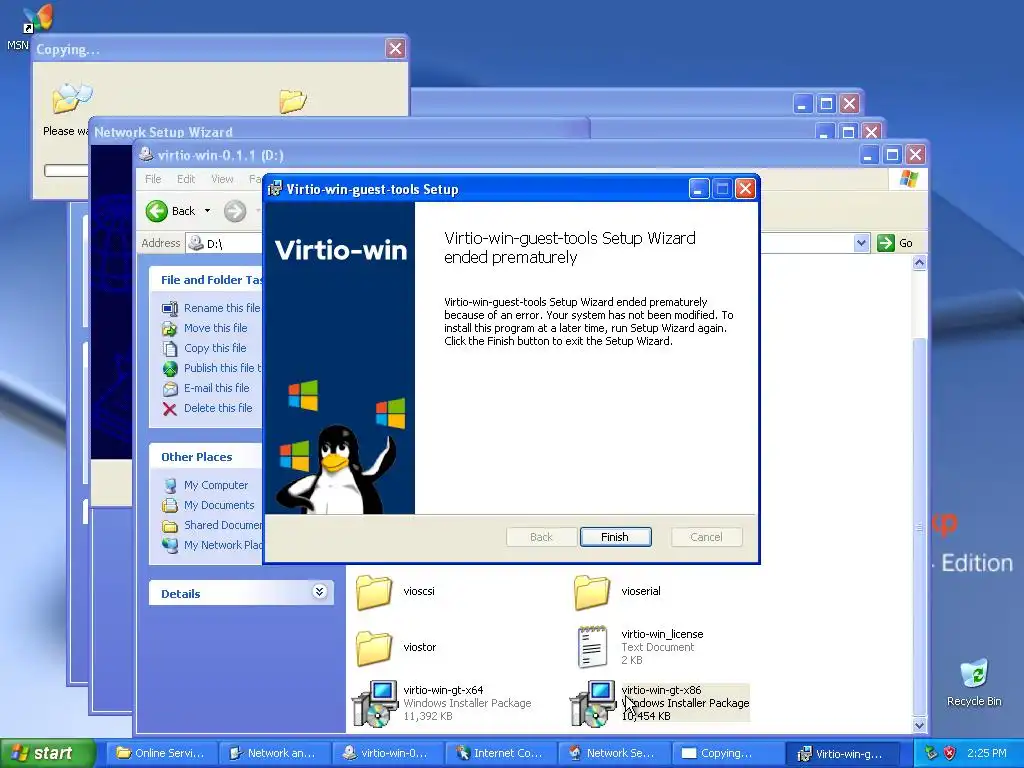This screenshot has width=1024, height=768.
Task: Switch to Network and Internet taskbar button
Action: [274, 753]
